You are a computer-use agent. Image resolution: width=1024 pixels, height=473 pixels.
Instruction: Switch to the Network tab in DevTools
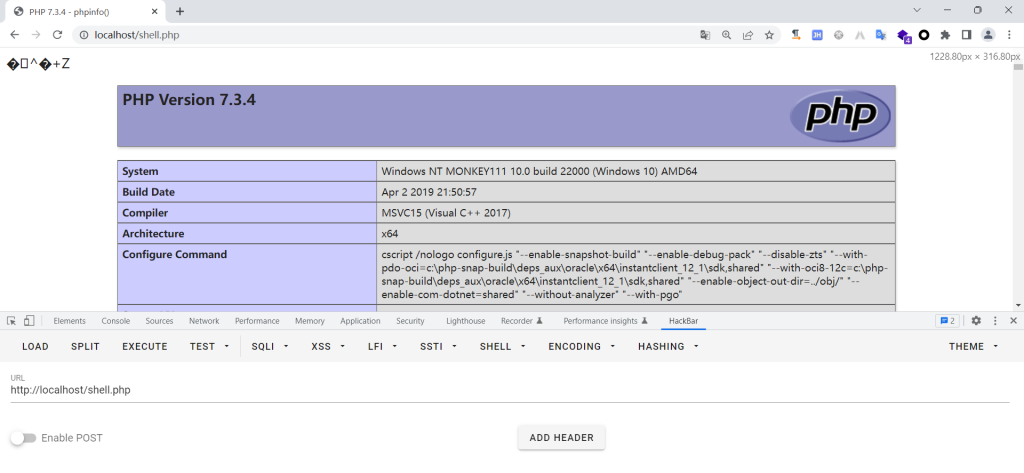point(204,321)
